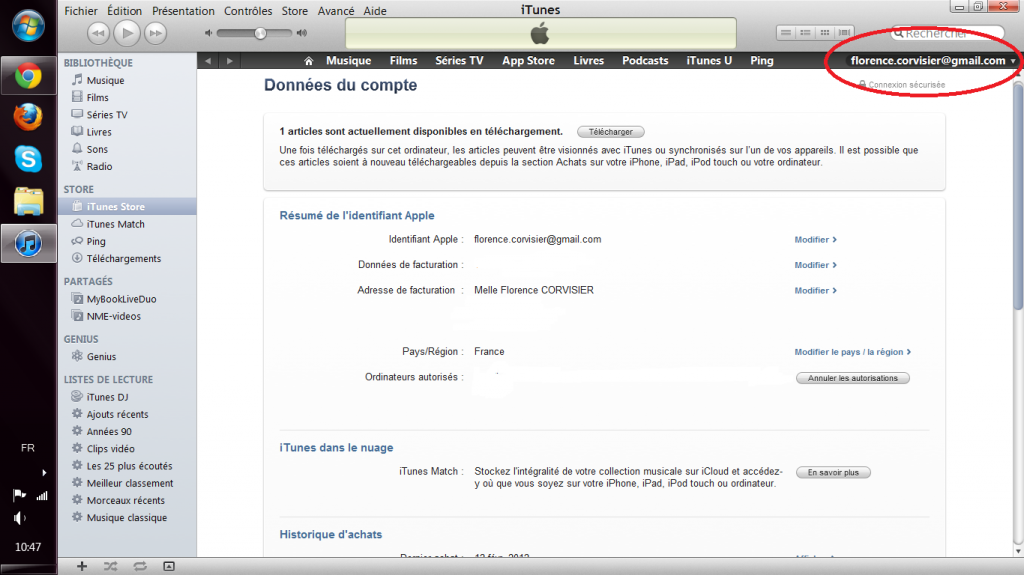Open the Ping store tab

[761, 61]
